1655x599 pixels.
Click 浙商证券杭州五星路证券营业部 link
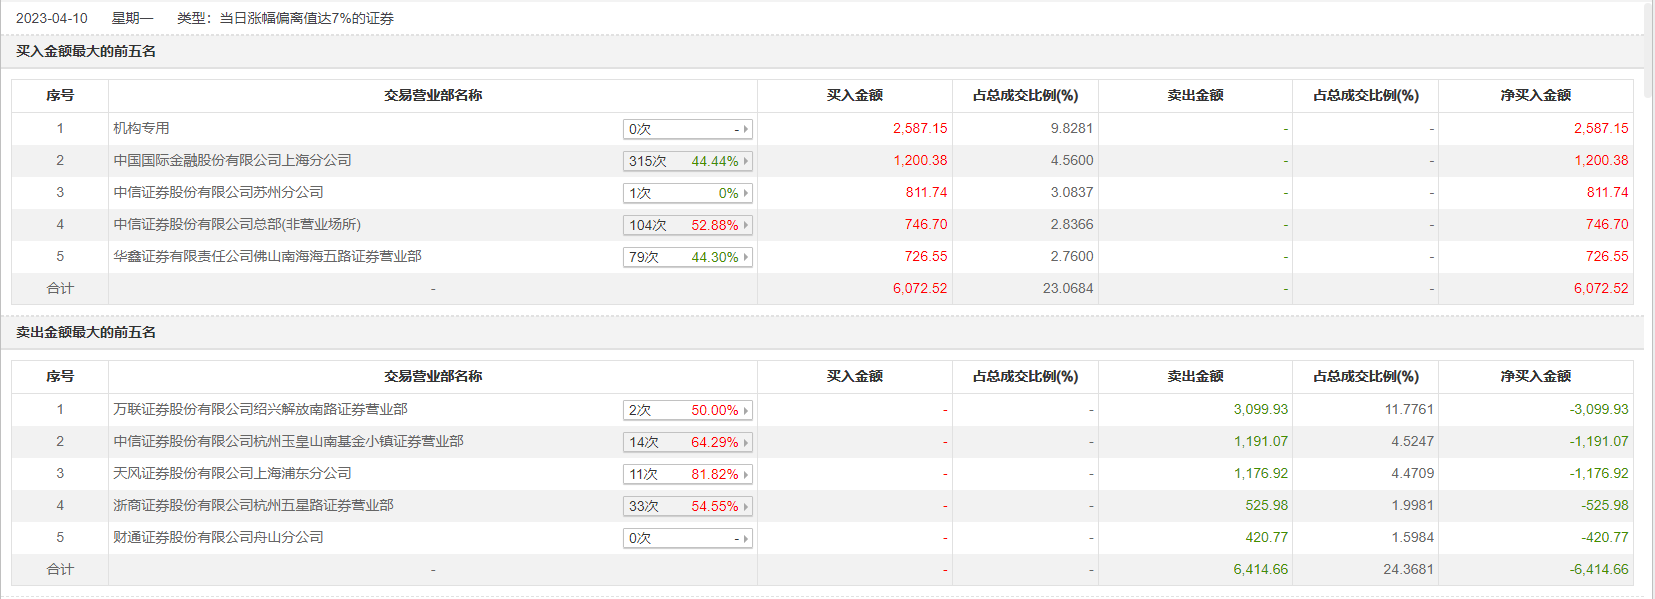point(253,505)
